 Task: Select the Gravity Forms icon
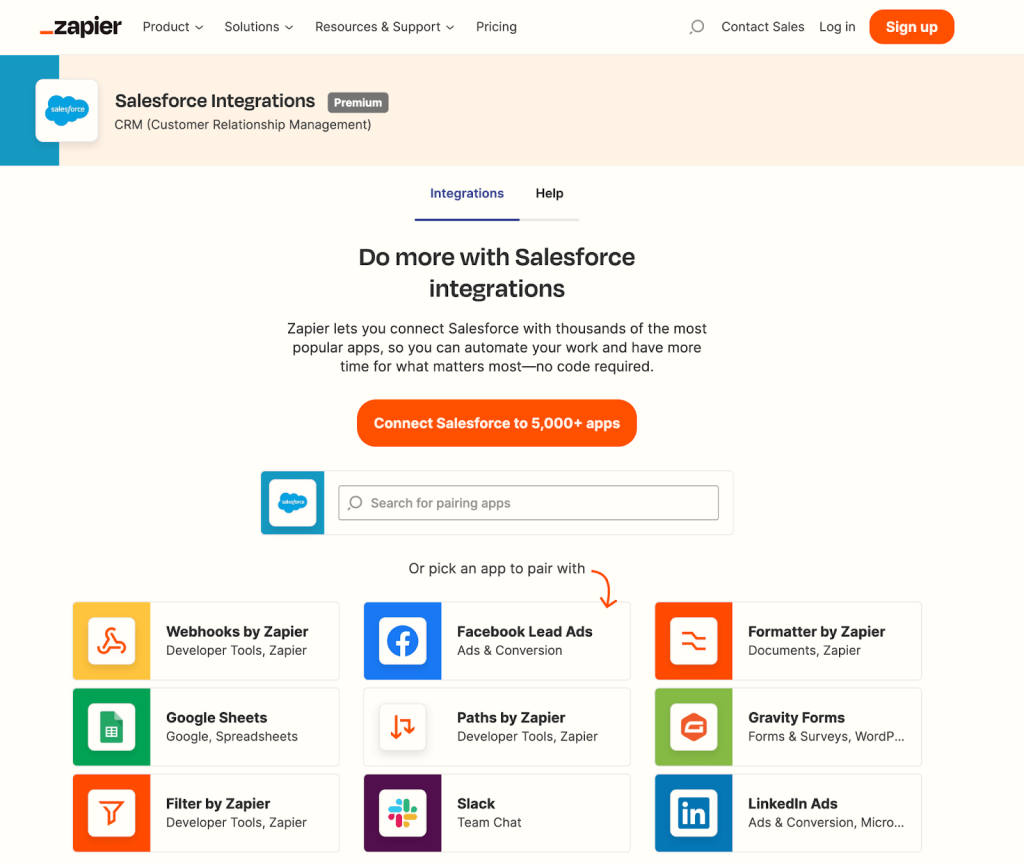(694, 726)
